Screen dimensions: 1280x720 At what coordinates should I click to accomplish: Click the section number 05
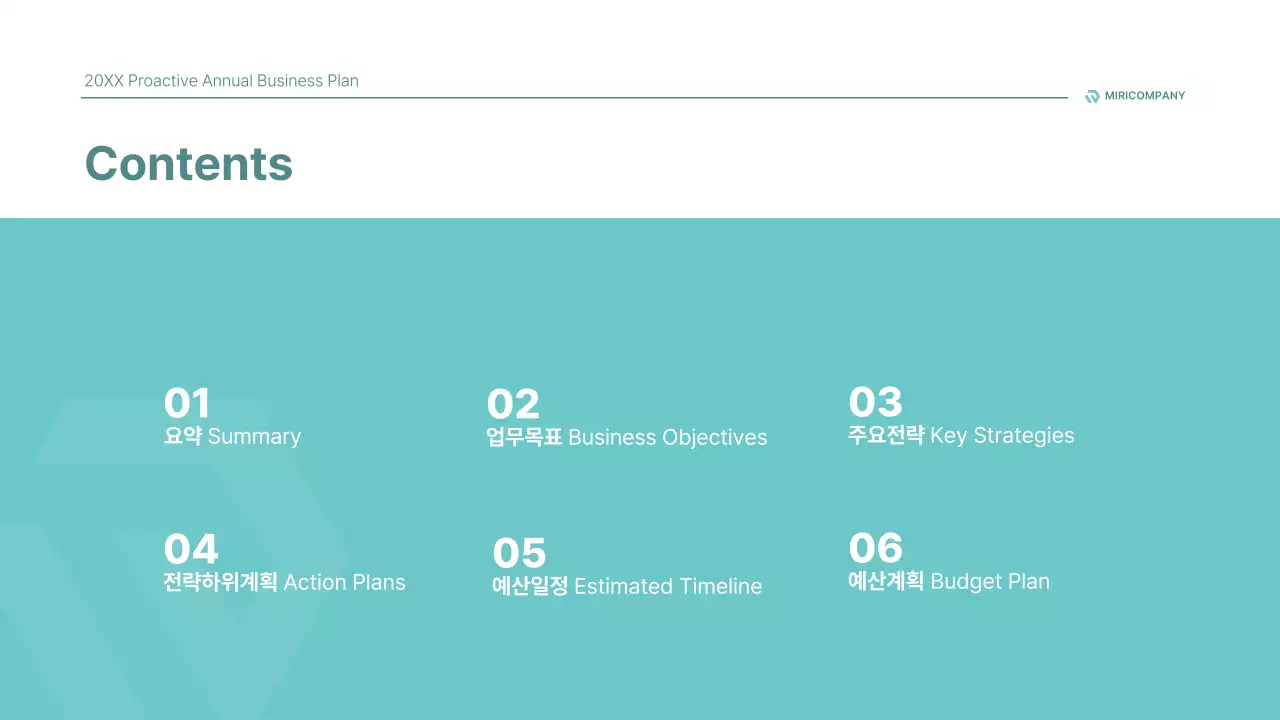click(x=519, y=553)
